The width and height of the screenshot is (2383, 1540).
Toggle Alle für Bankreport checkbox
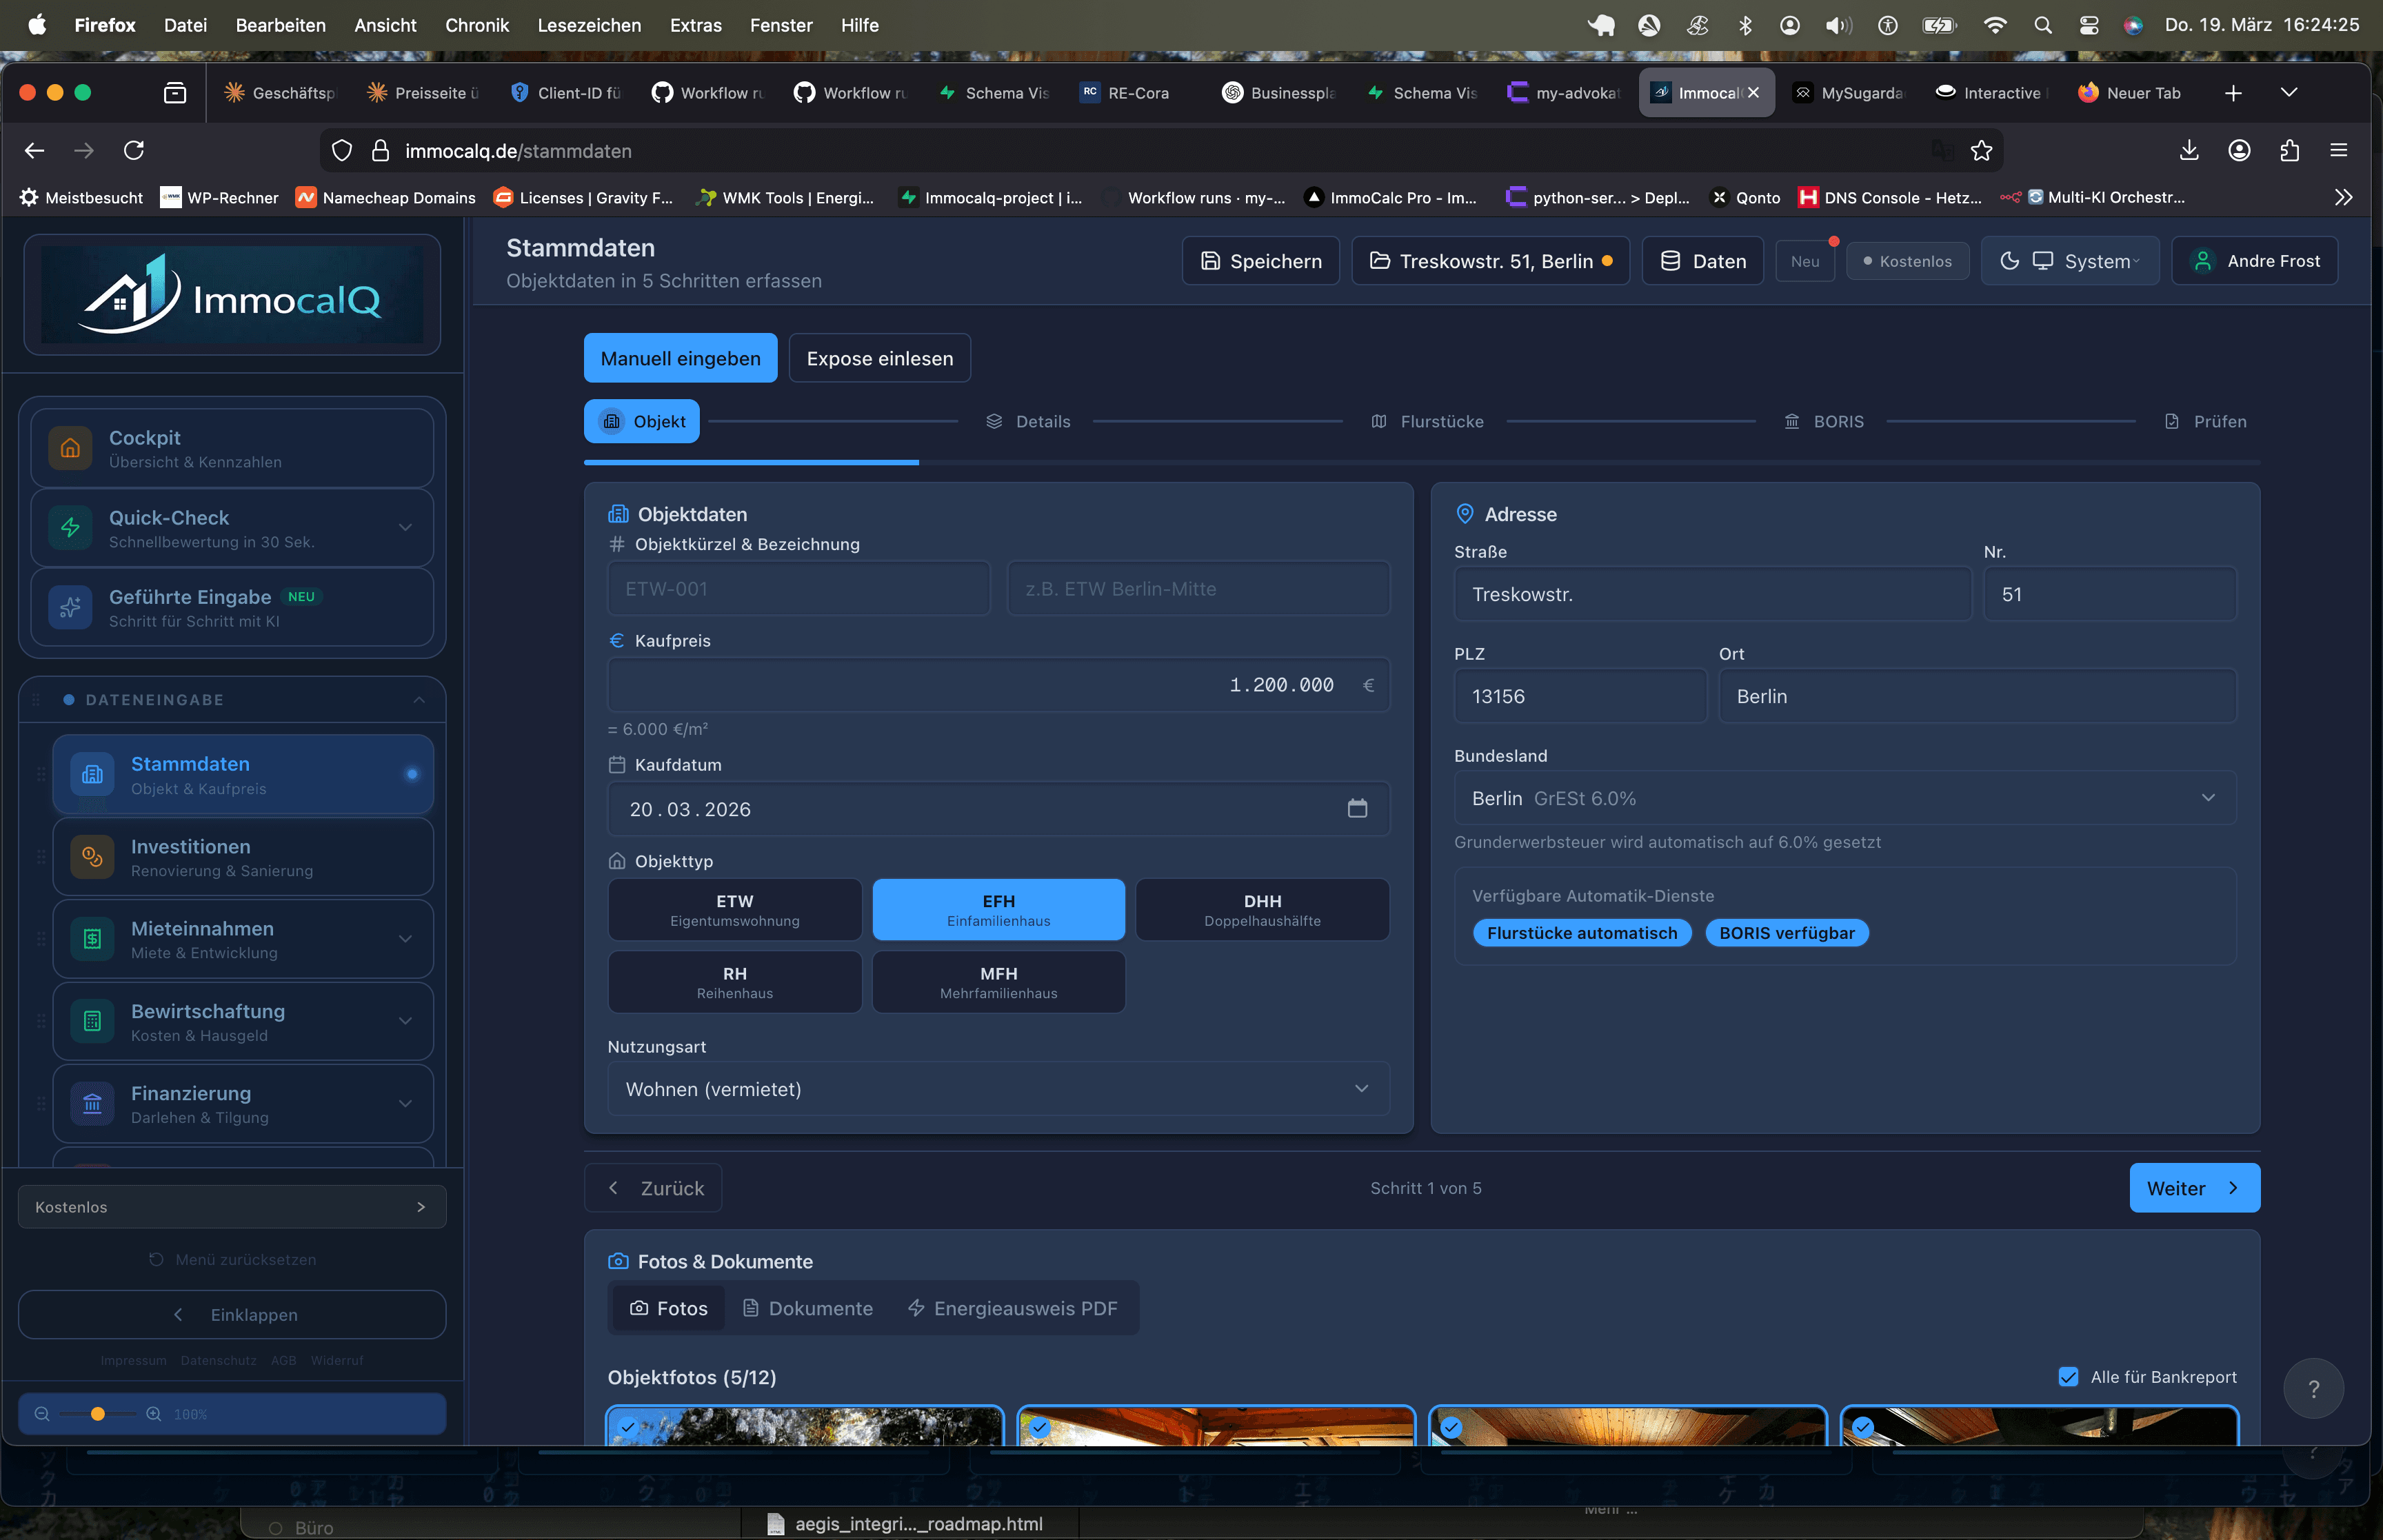click(x=2068, y=1377)
